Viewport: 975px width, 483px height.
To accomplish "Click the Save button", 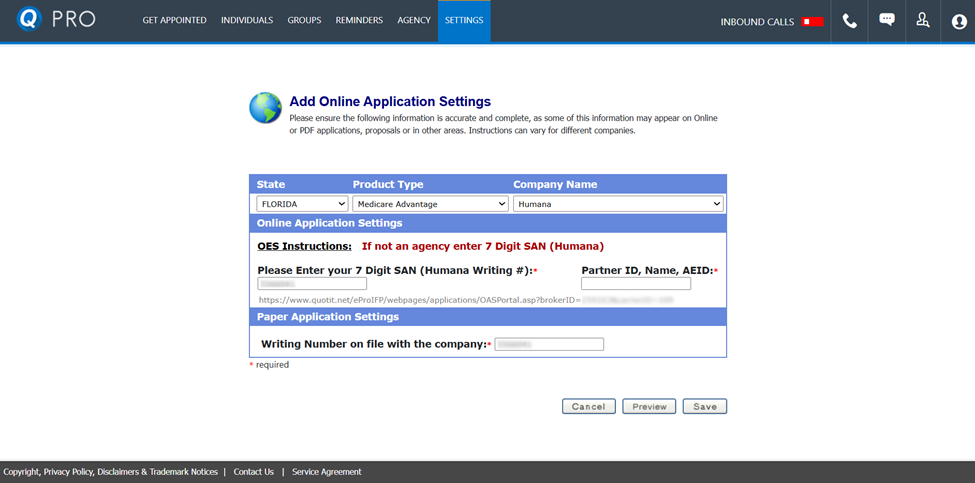I will 705,407.
